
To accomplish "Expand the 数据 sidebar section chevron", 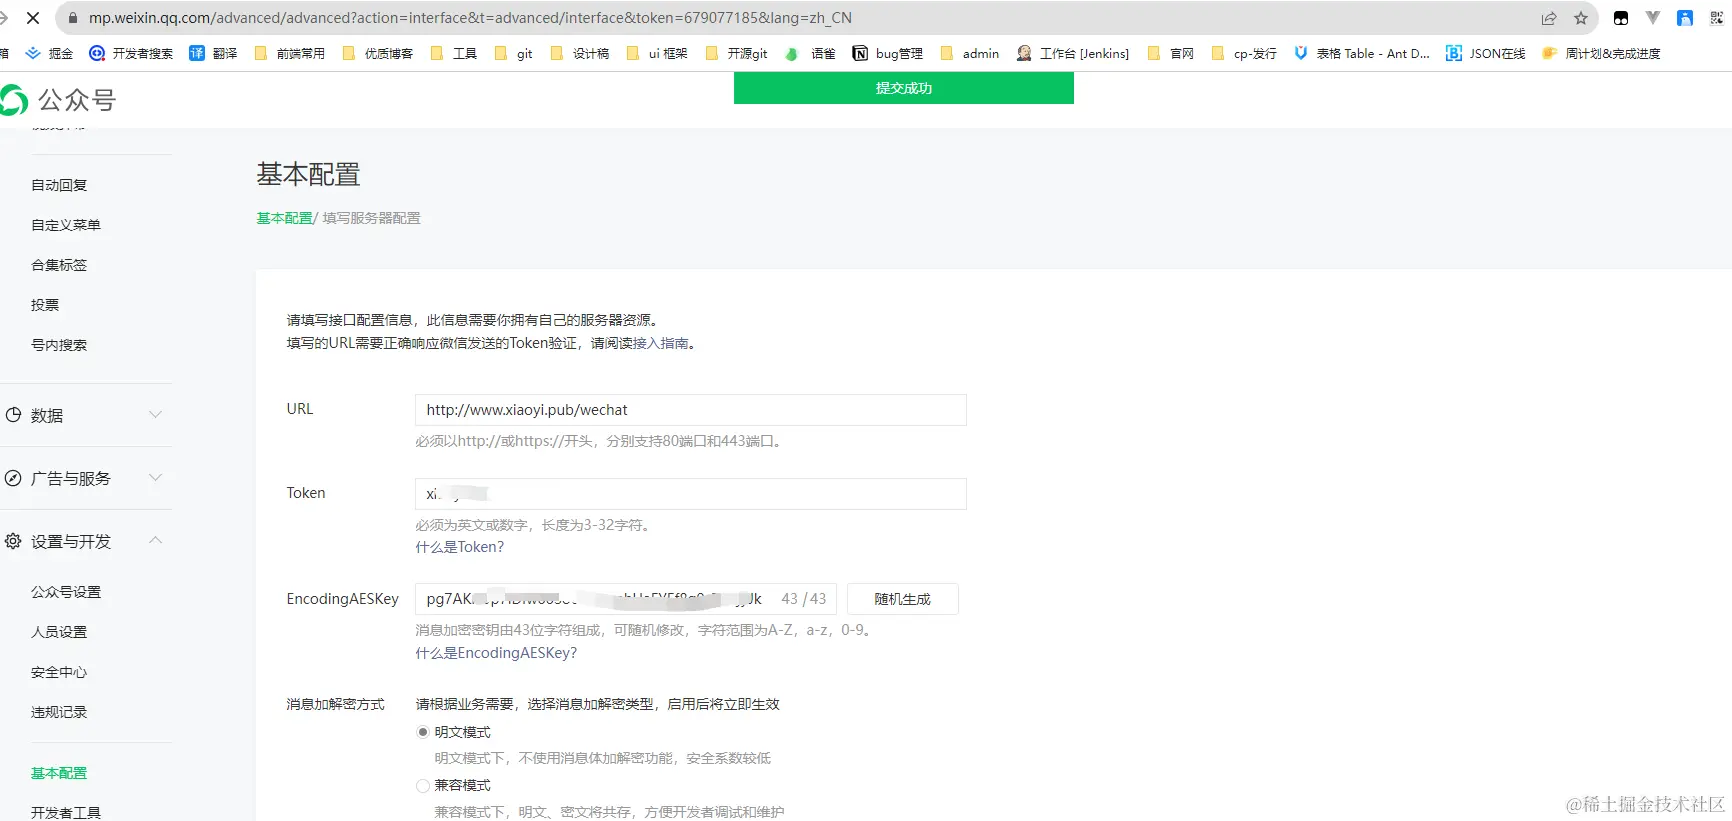I will click(155, 415).
